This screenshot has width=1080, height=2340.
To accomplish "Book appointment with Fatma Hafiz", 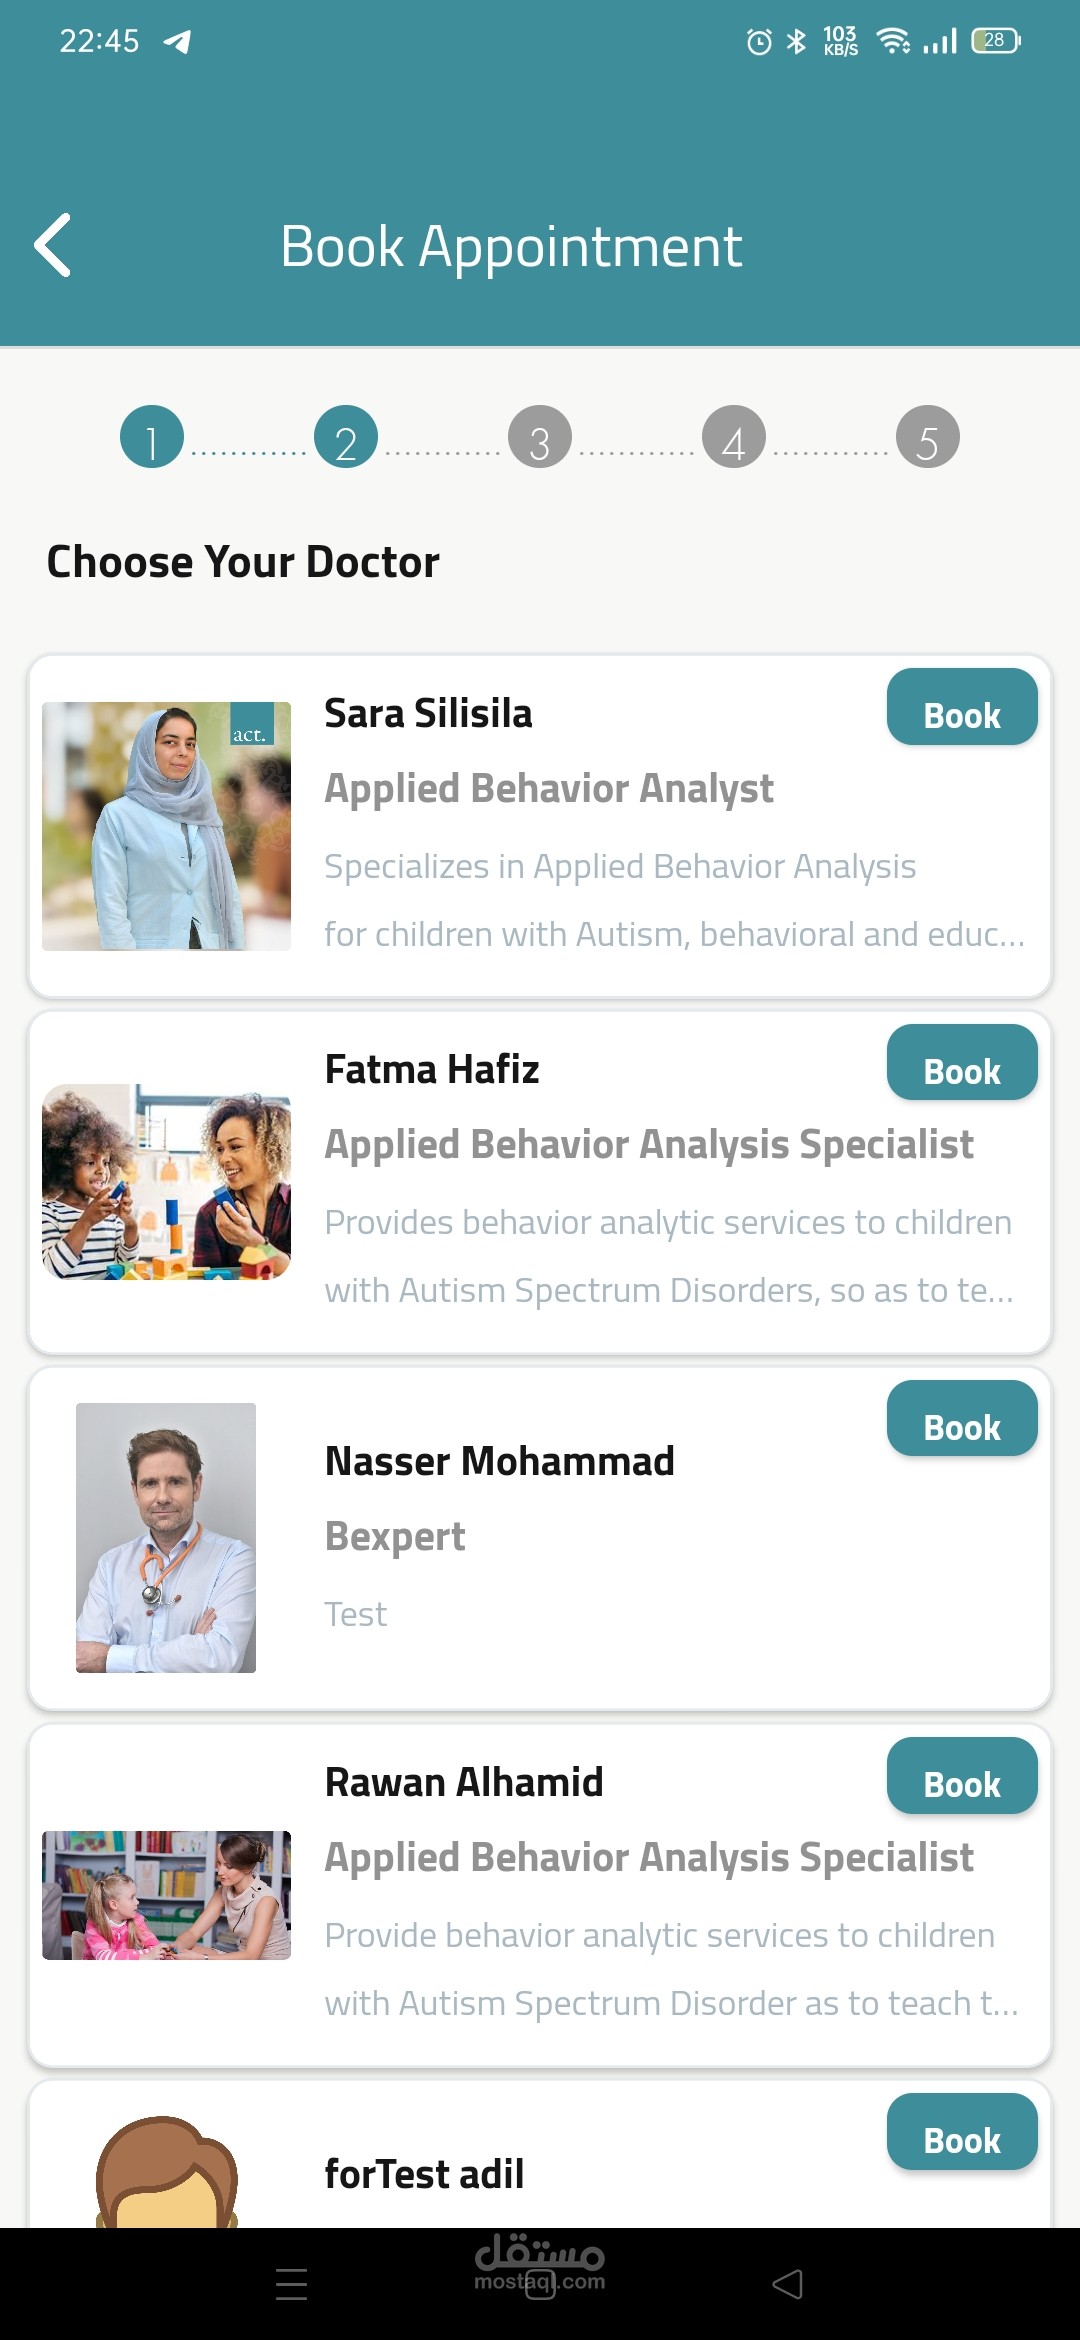I will (961, 1064).
